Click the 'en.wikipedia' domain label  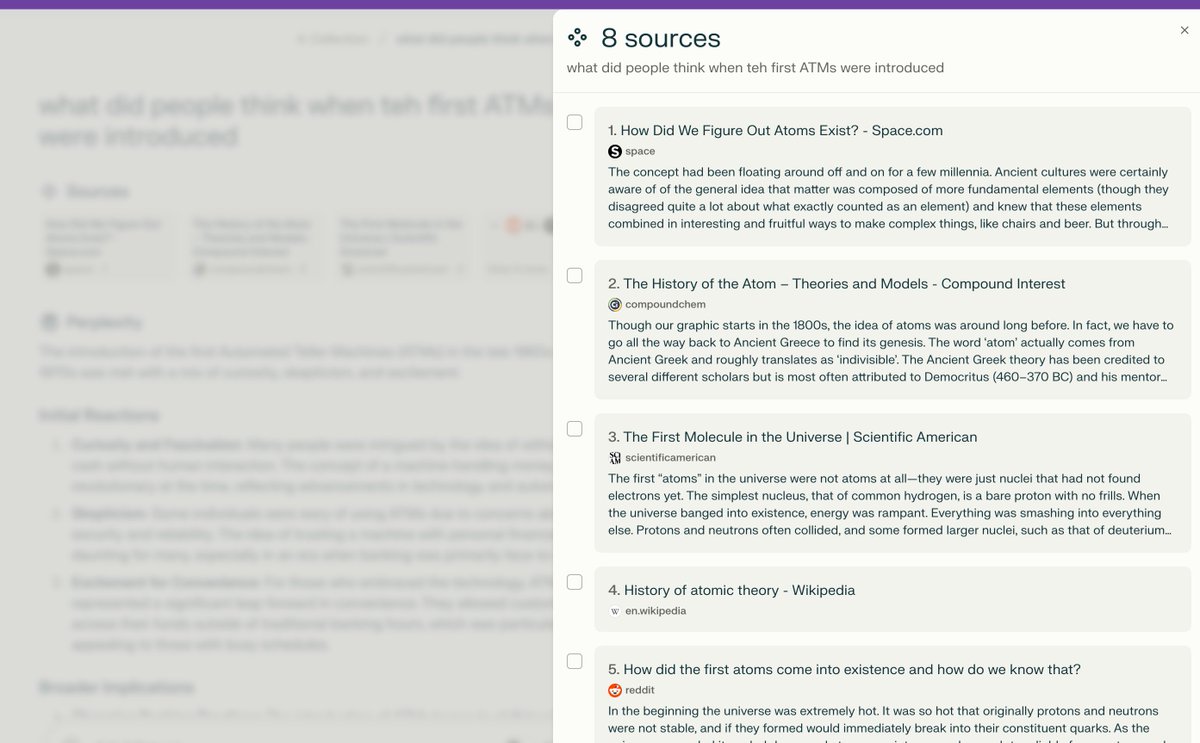pos(655,611)
